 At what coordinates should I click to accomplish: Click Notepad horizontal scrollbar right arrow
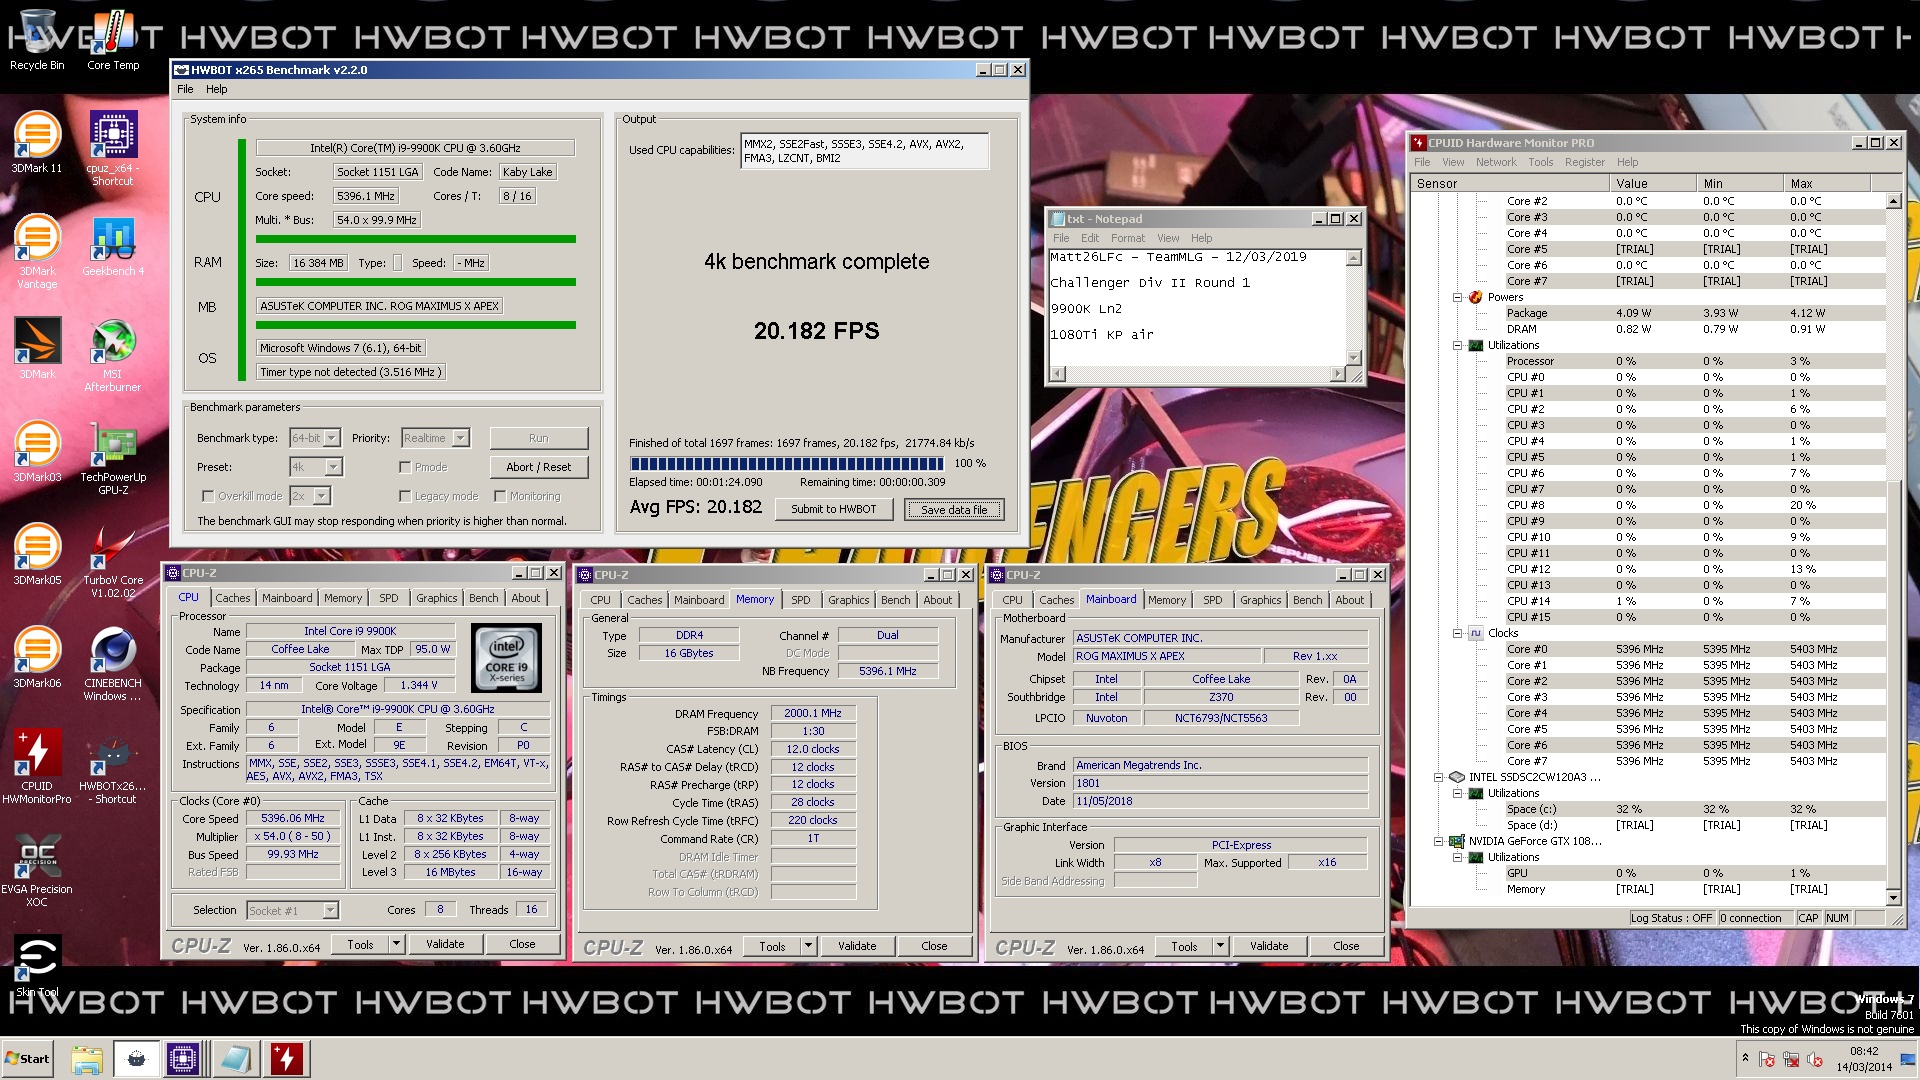pyautogui.click(x=1338, y=374)
